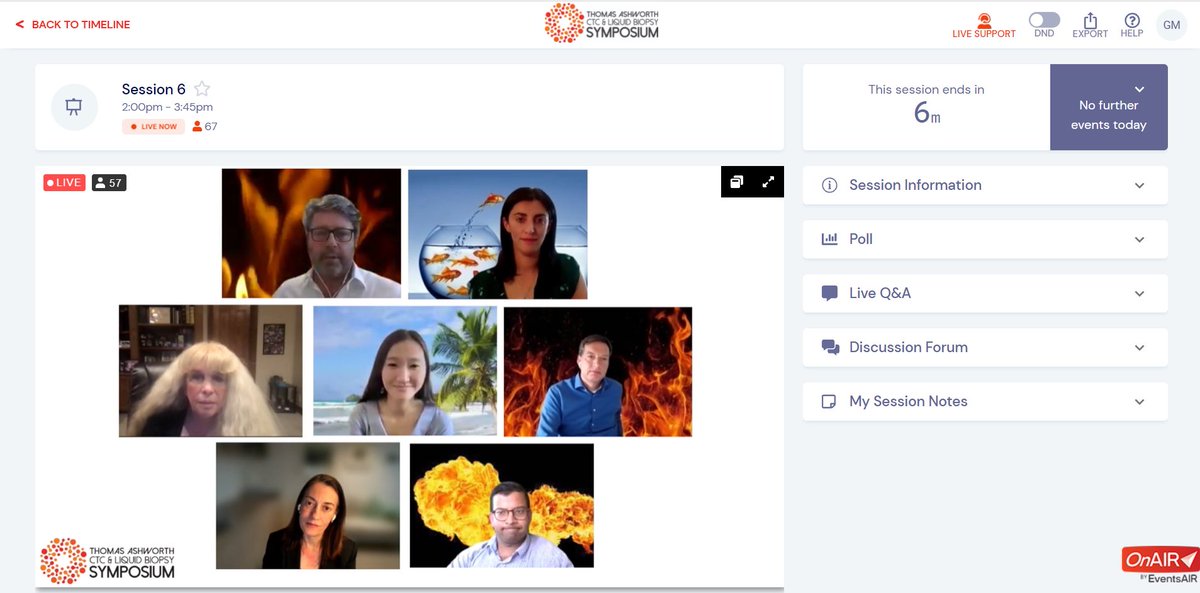Click the Poll chart icon
The height and width of the screenshot is (593, 1200).
tap(829, 239)
